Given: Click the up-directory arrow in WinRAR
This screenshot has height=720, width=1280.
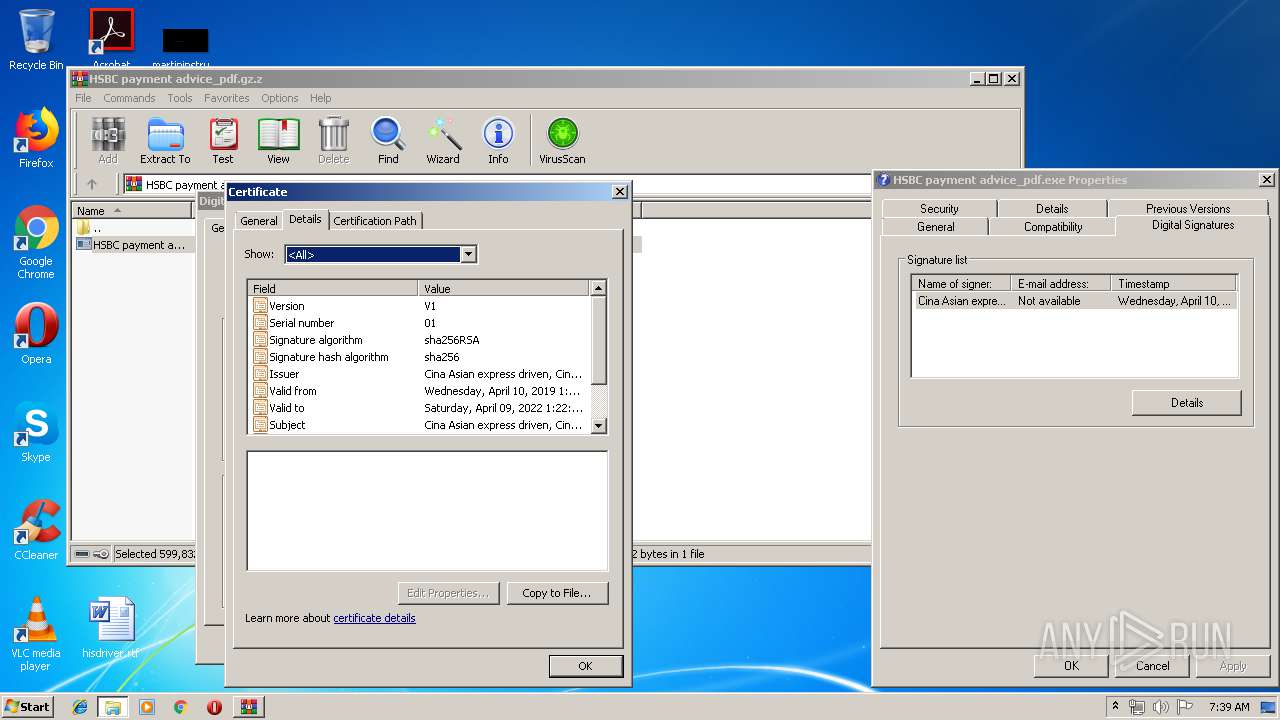Looking at the screenshot, I should click(x=92, y=184).
